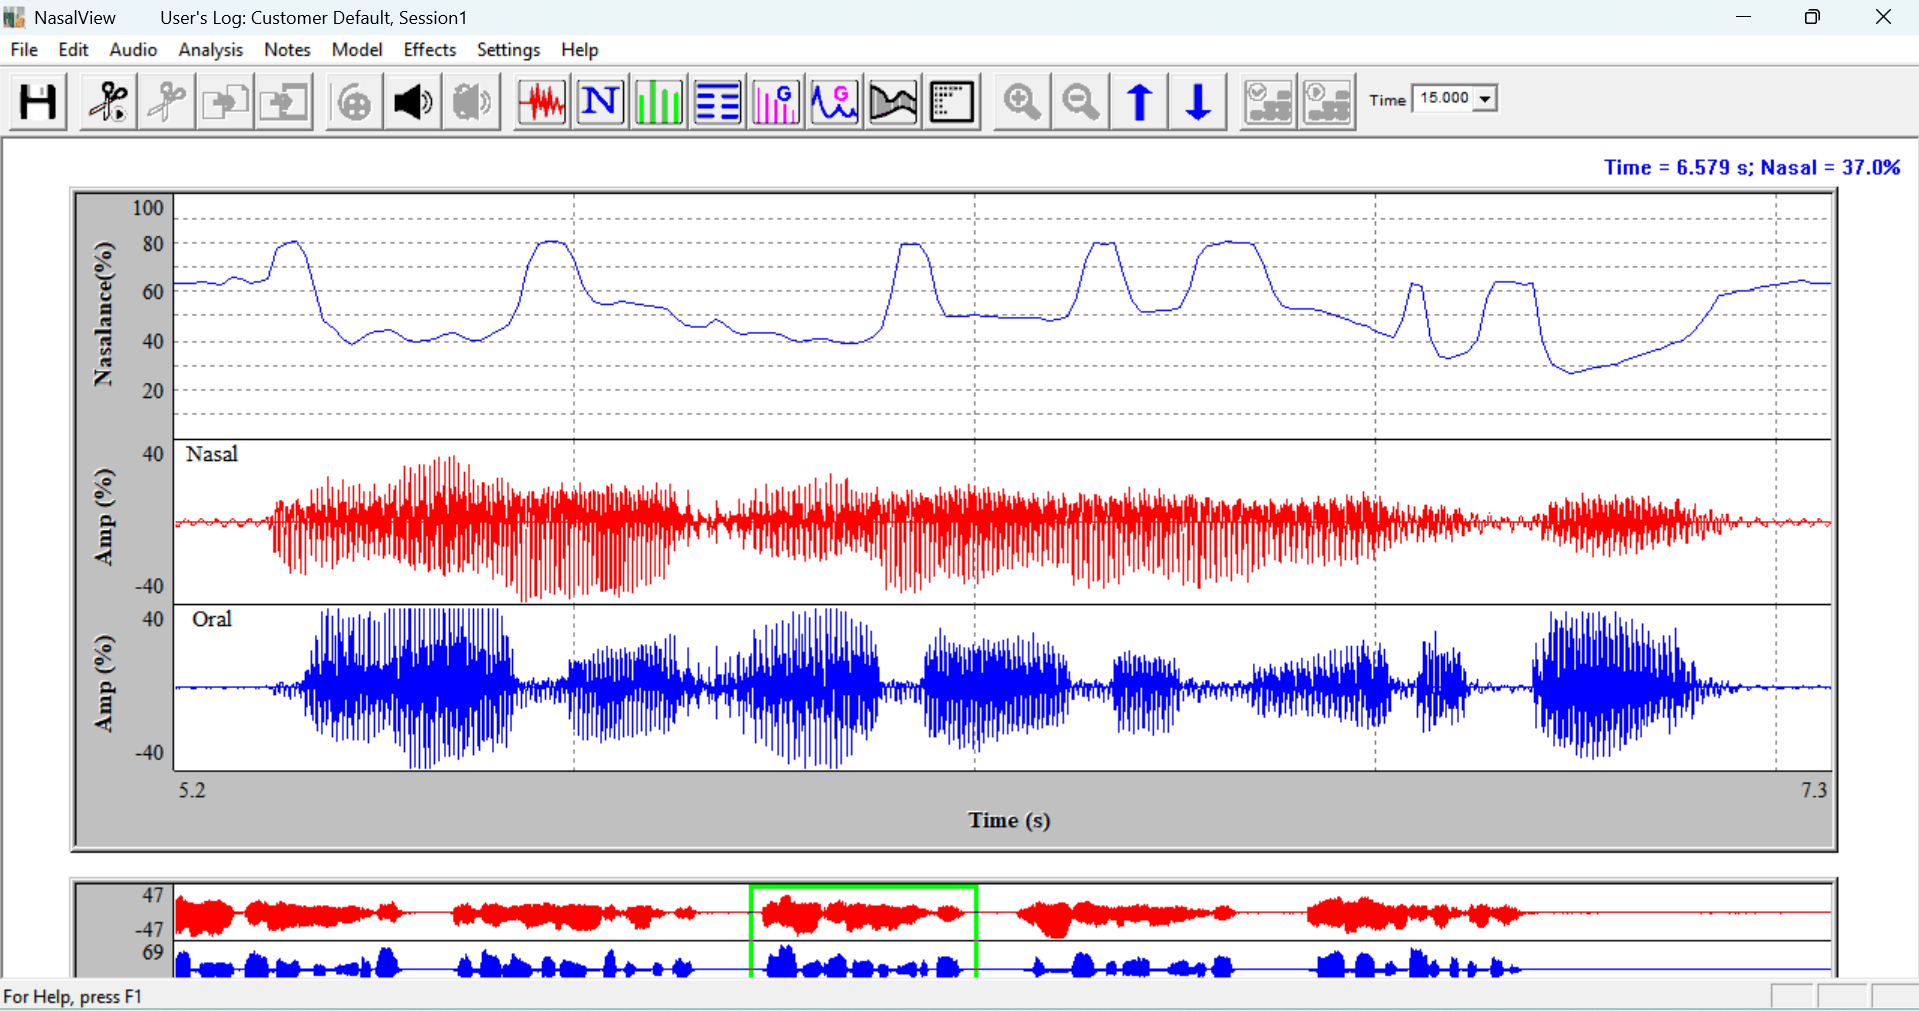
Task: Open the Settings menu
Action: 508,49
